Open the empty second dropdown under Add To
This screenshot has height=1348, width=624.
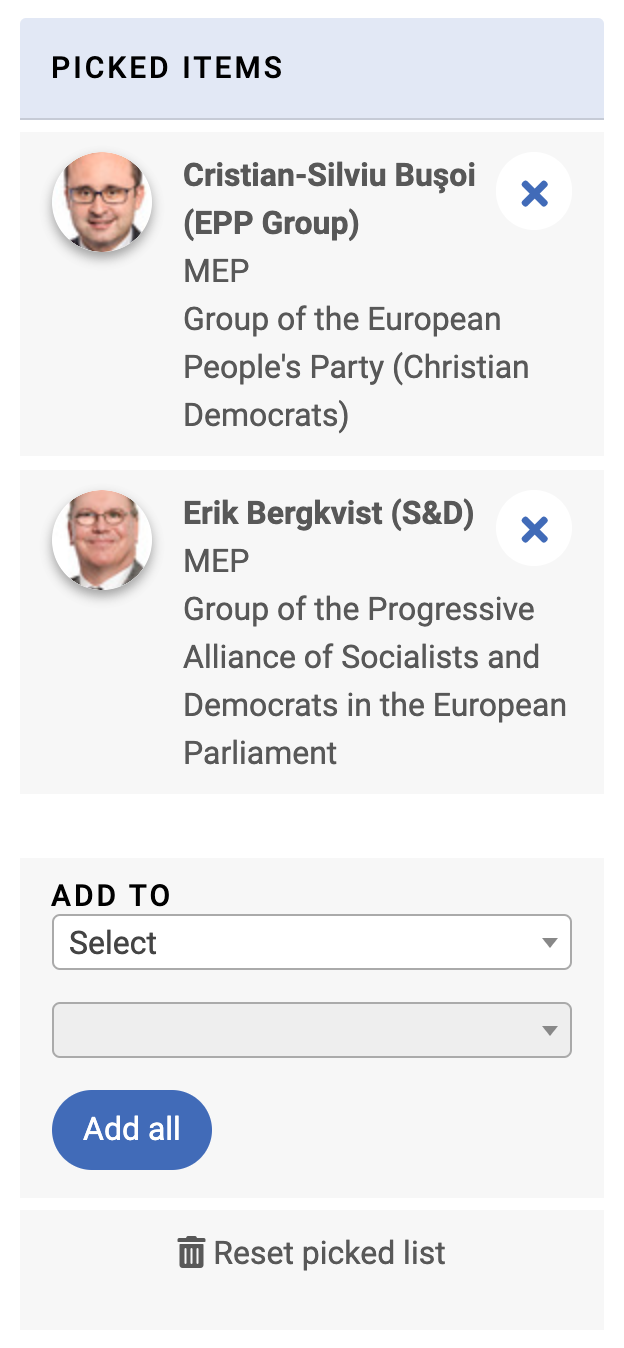click(x=312, y=1030)
